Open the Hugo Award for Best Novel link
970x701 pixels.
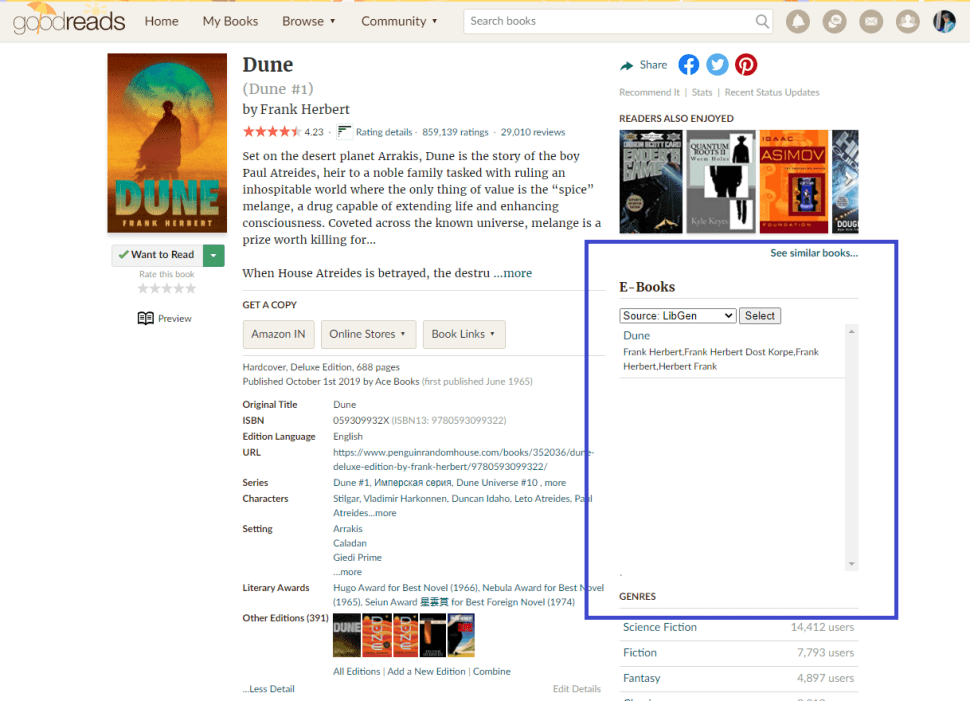tap(405, 588)
